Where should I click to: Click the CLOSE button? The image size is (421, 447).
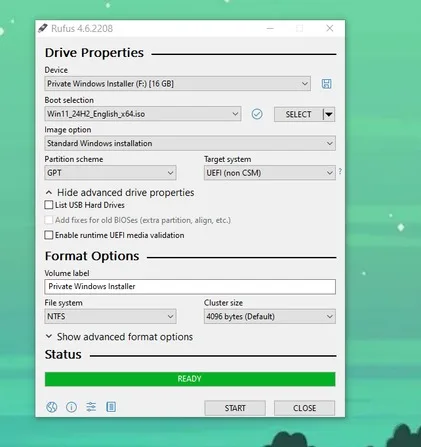(x=304, y=408)
